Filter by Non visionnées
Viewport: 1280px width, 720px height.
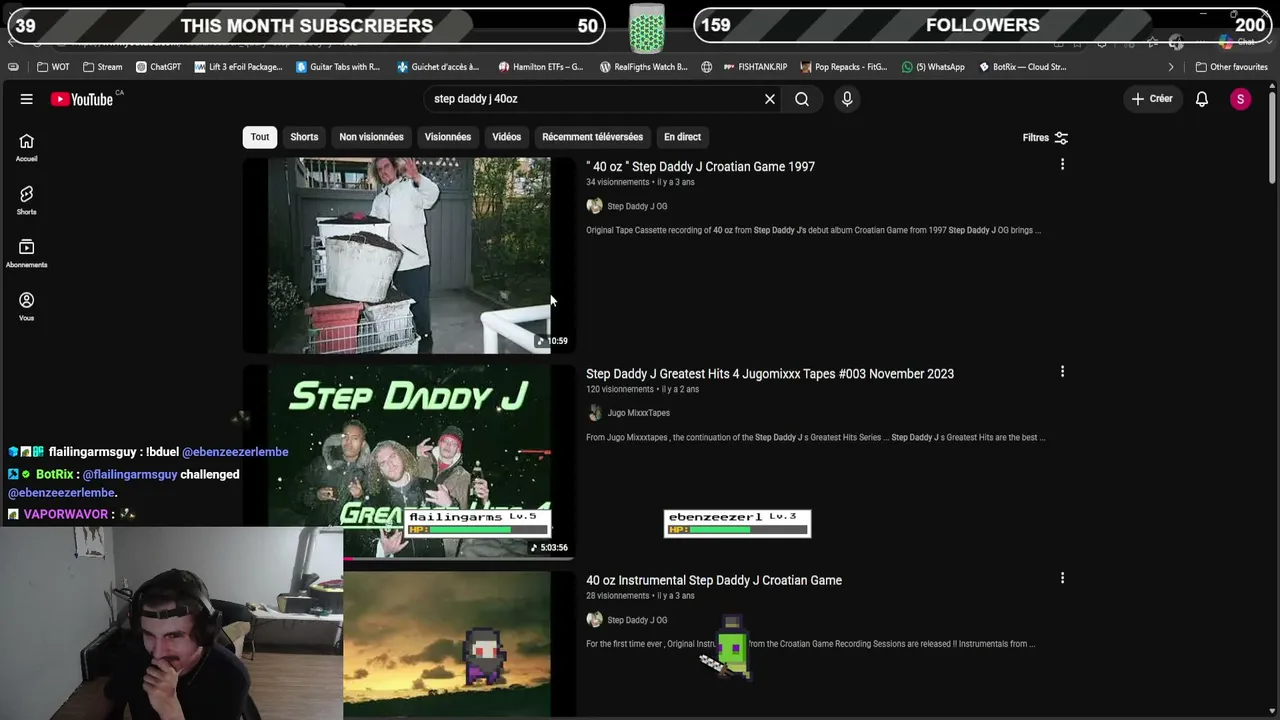[371, 137]
